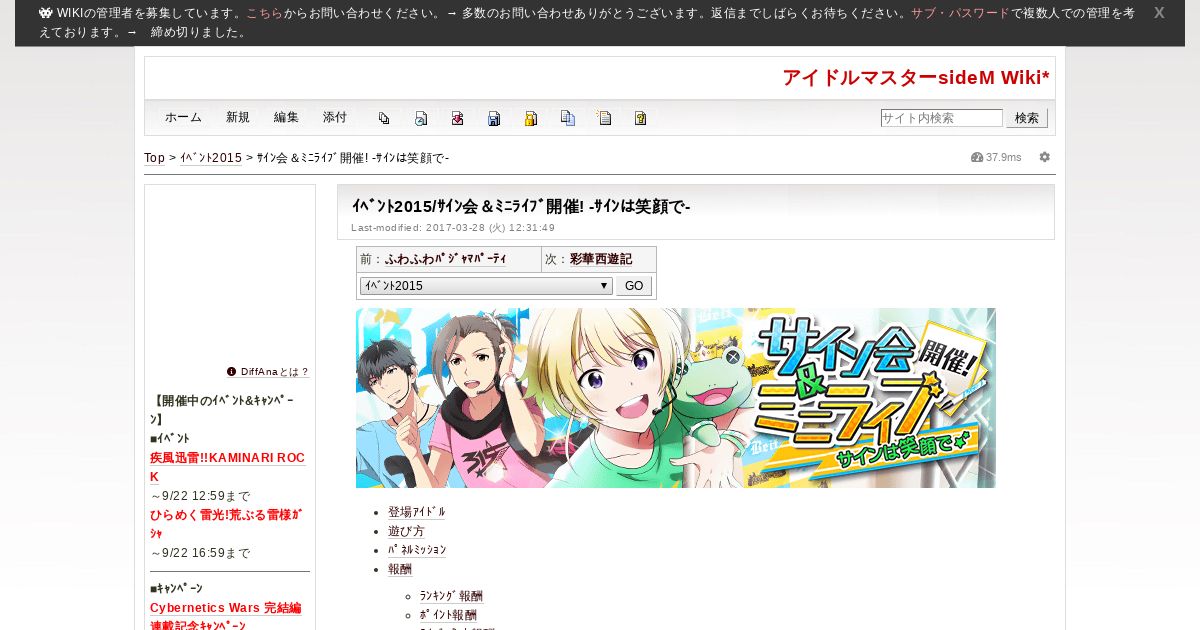This screenshot has height=630, width=1200.
Task: Click the サイン会＆ミニライブ event banner image
Action: (676, 398)
